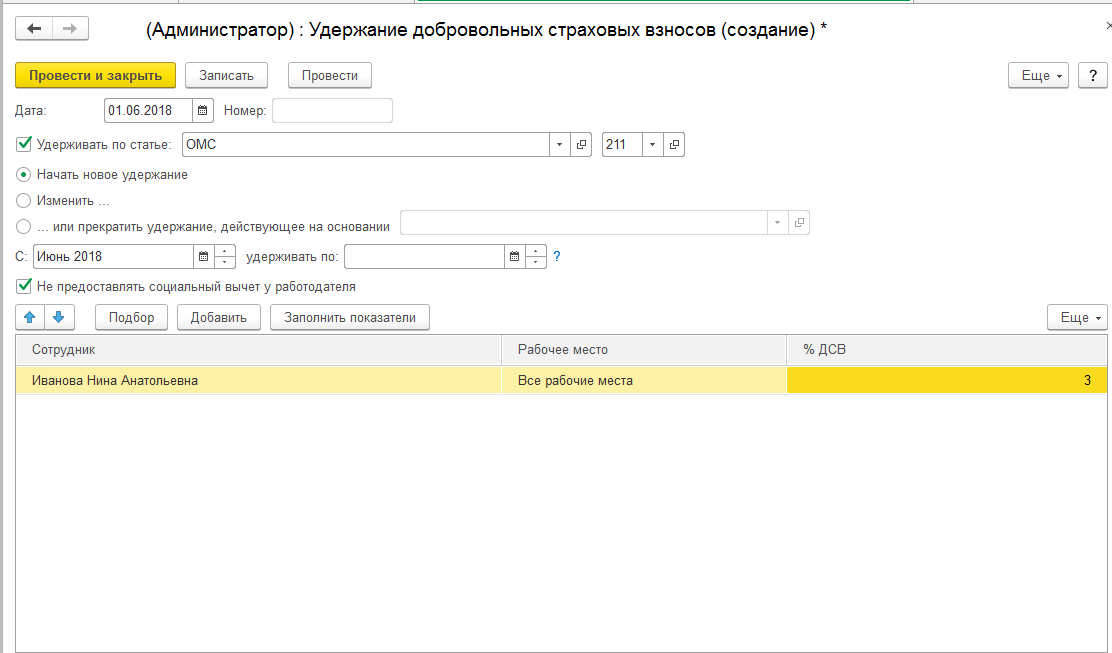
Task: Click the 'Номер' input field
Action: coord(332,111)
